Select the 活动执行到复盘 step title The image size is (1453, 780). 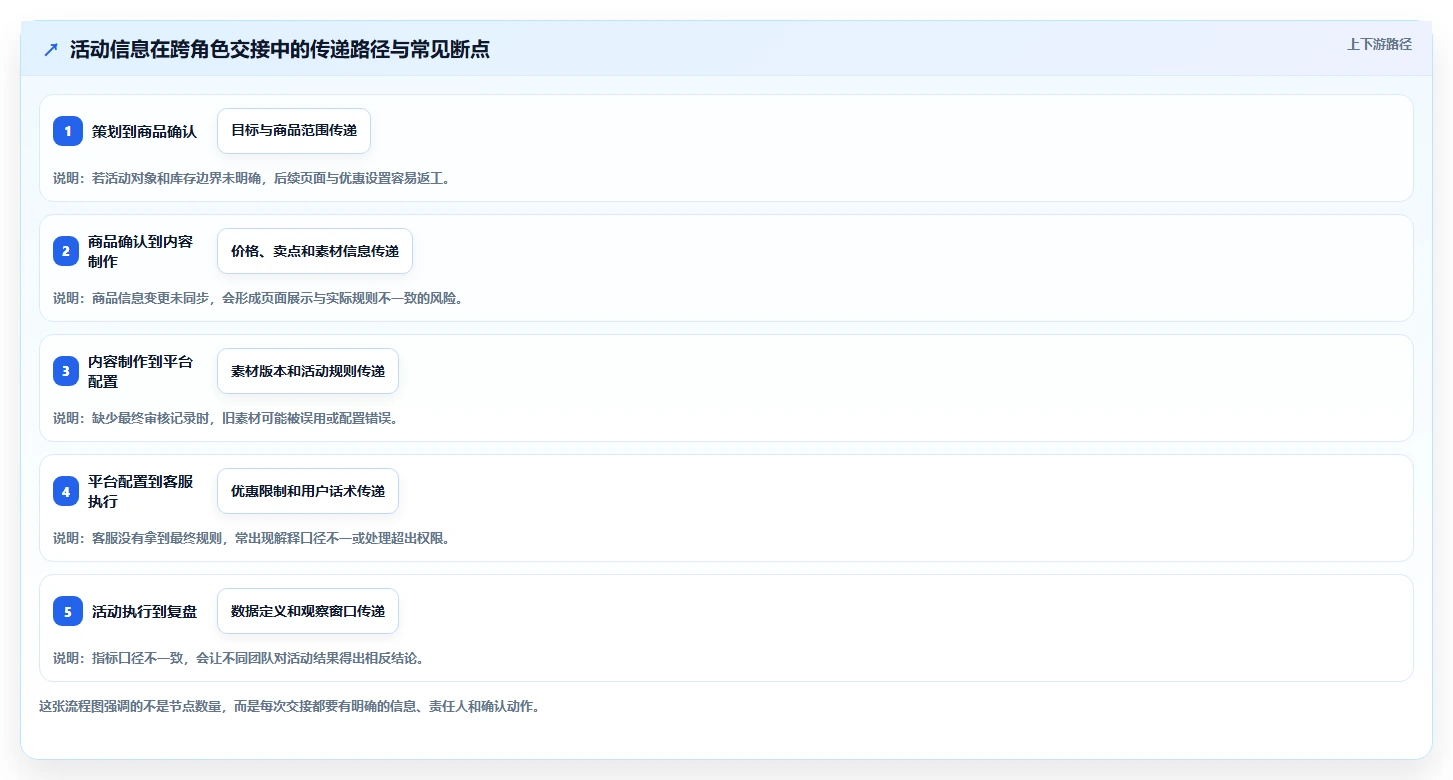click(x=144, y=611)
